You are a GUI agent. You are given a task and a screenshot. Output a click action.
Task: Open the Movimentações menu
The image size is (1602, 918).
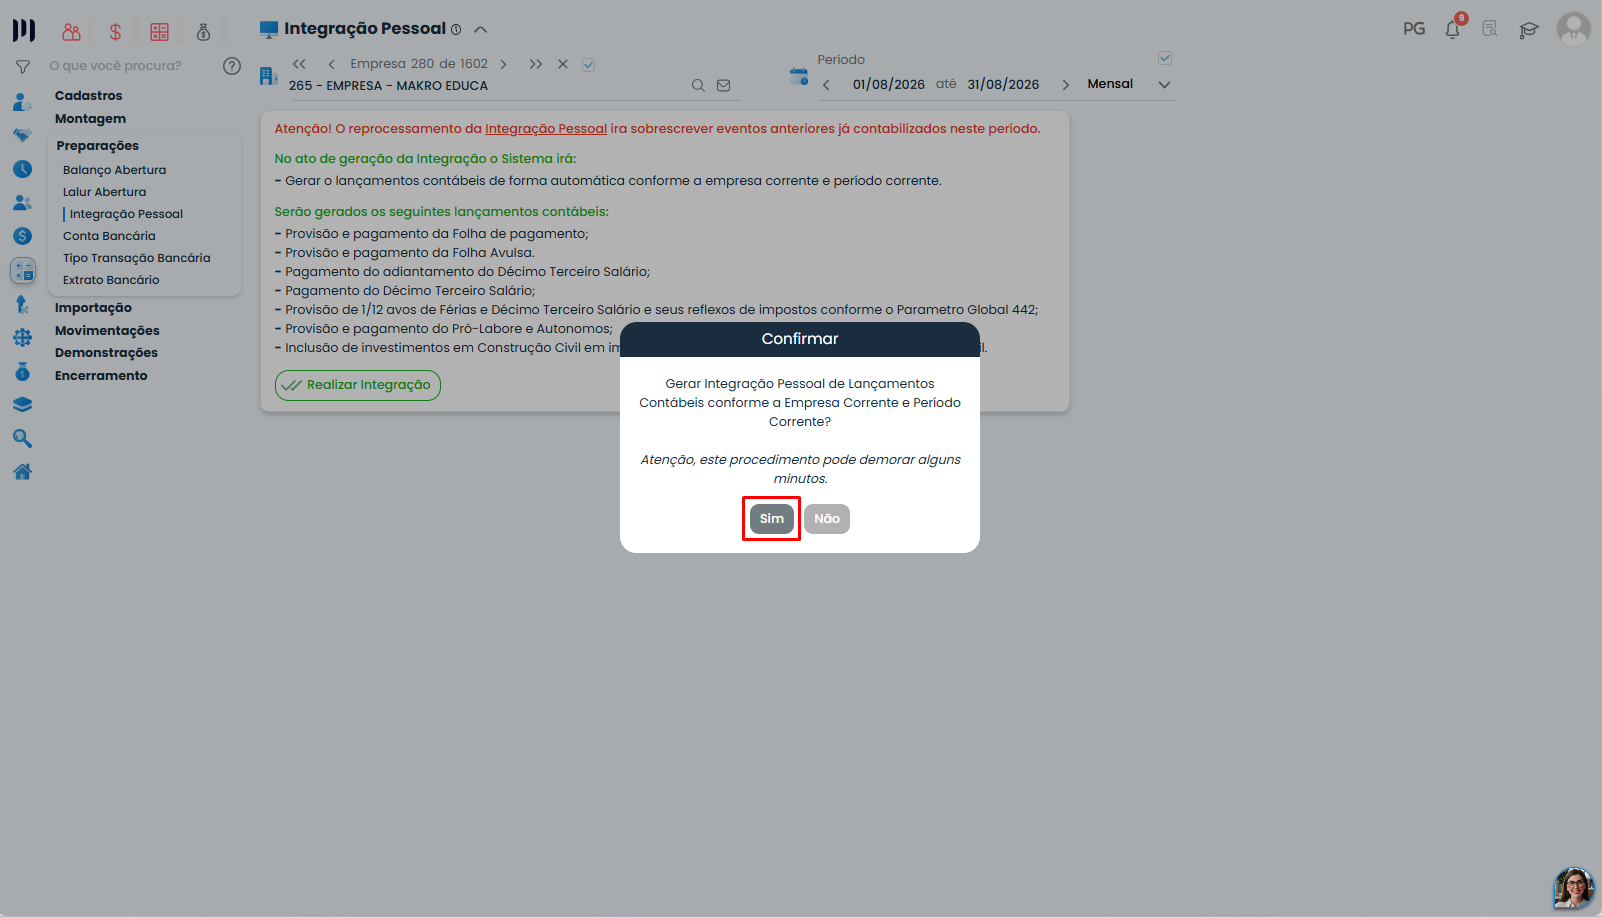107,331
